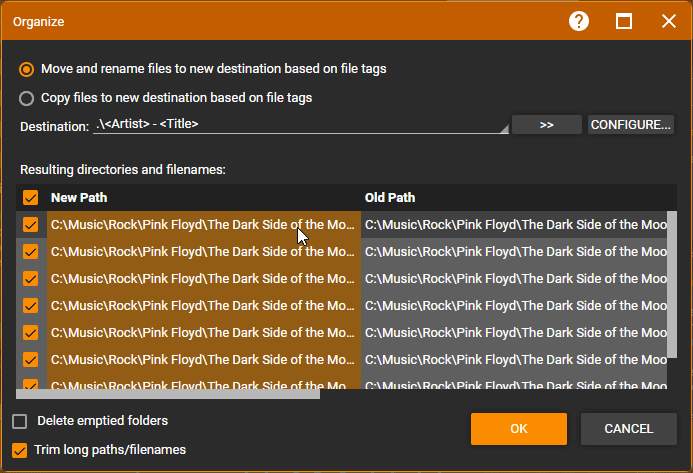Click the >> insert mask button

tap(546, 125)
